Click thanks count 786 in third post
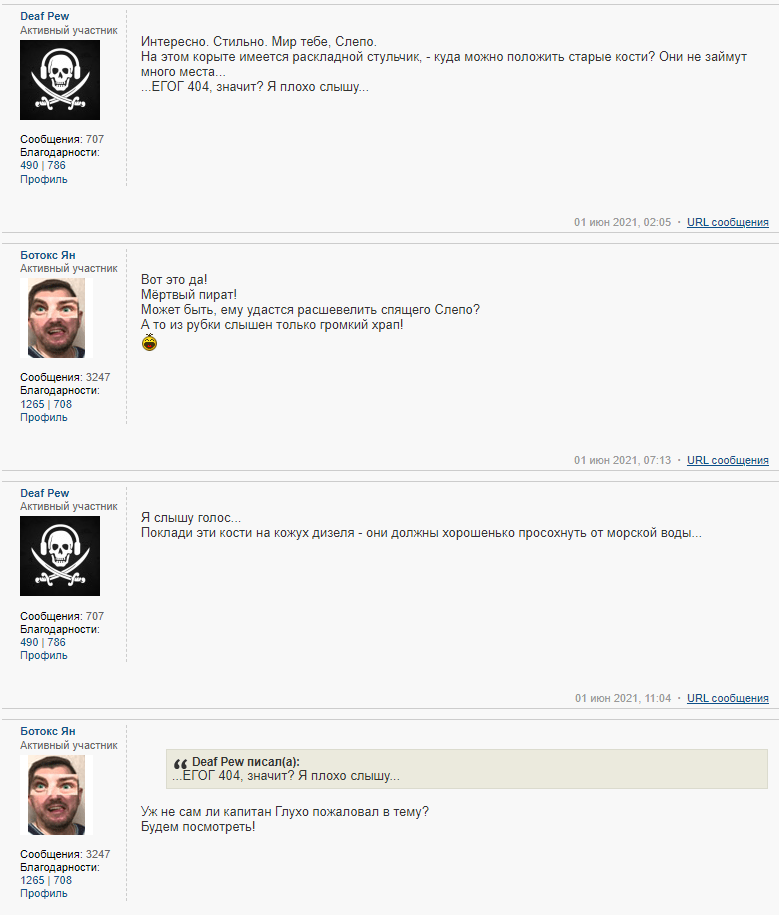 point(57,642)
